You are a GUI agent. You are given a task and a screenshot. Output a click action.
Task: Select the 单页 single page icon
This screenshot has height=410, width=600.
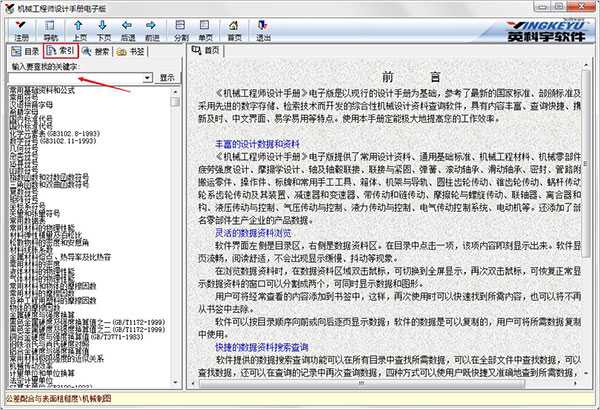pyautogui.click(x=206, y=28)
